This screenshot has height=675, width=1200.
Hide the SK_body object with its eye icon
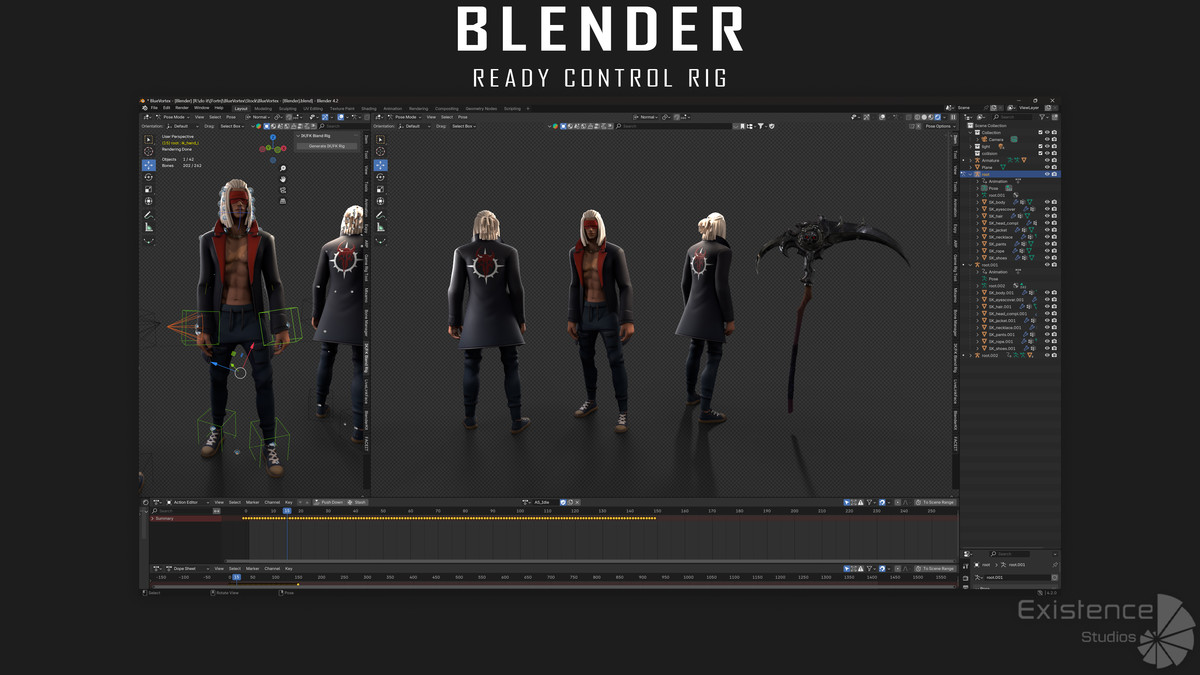(1047, 202)
